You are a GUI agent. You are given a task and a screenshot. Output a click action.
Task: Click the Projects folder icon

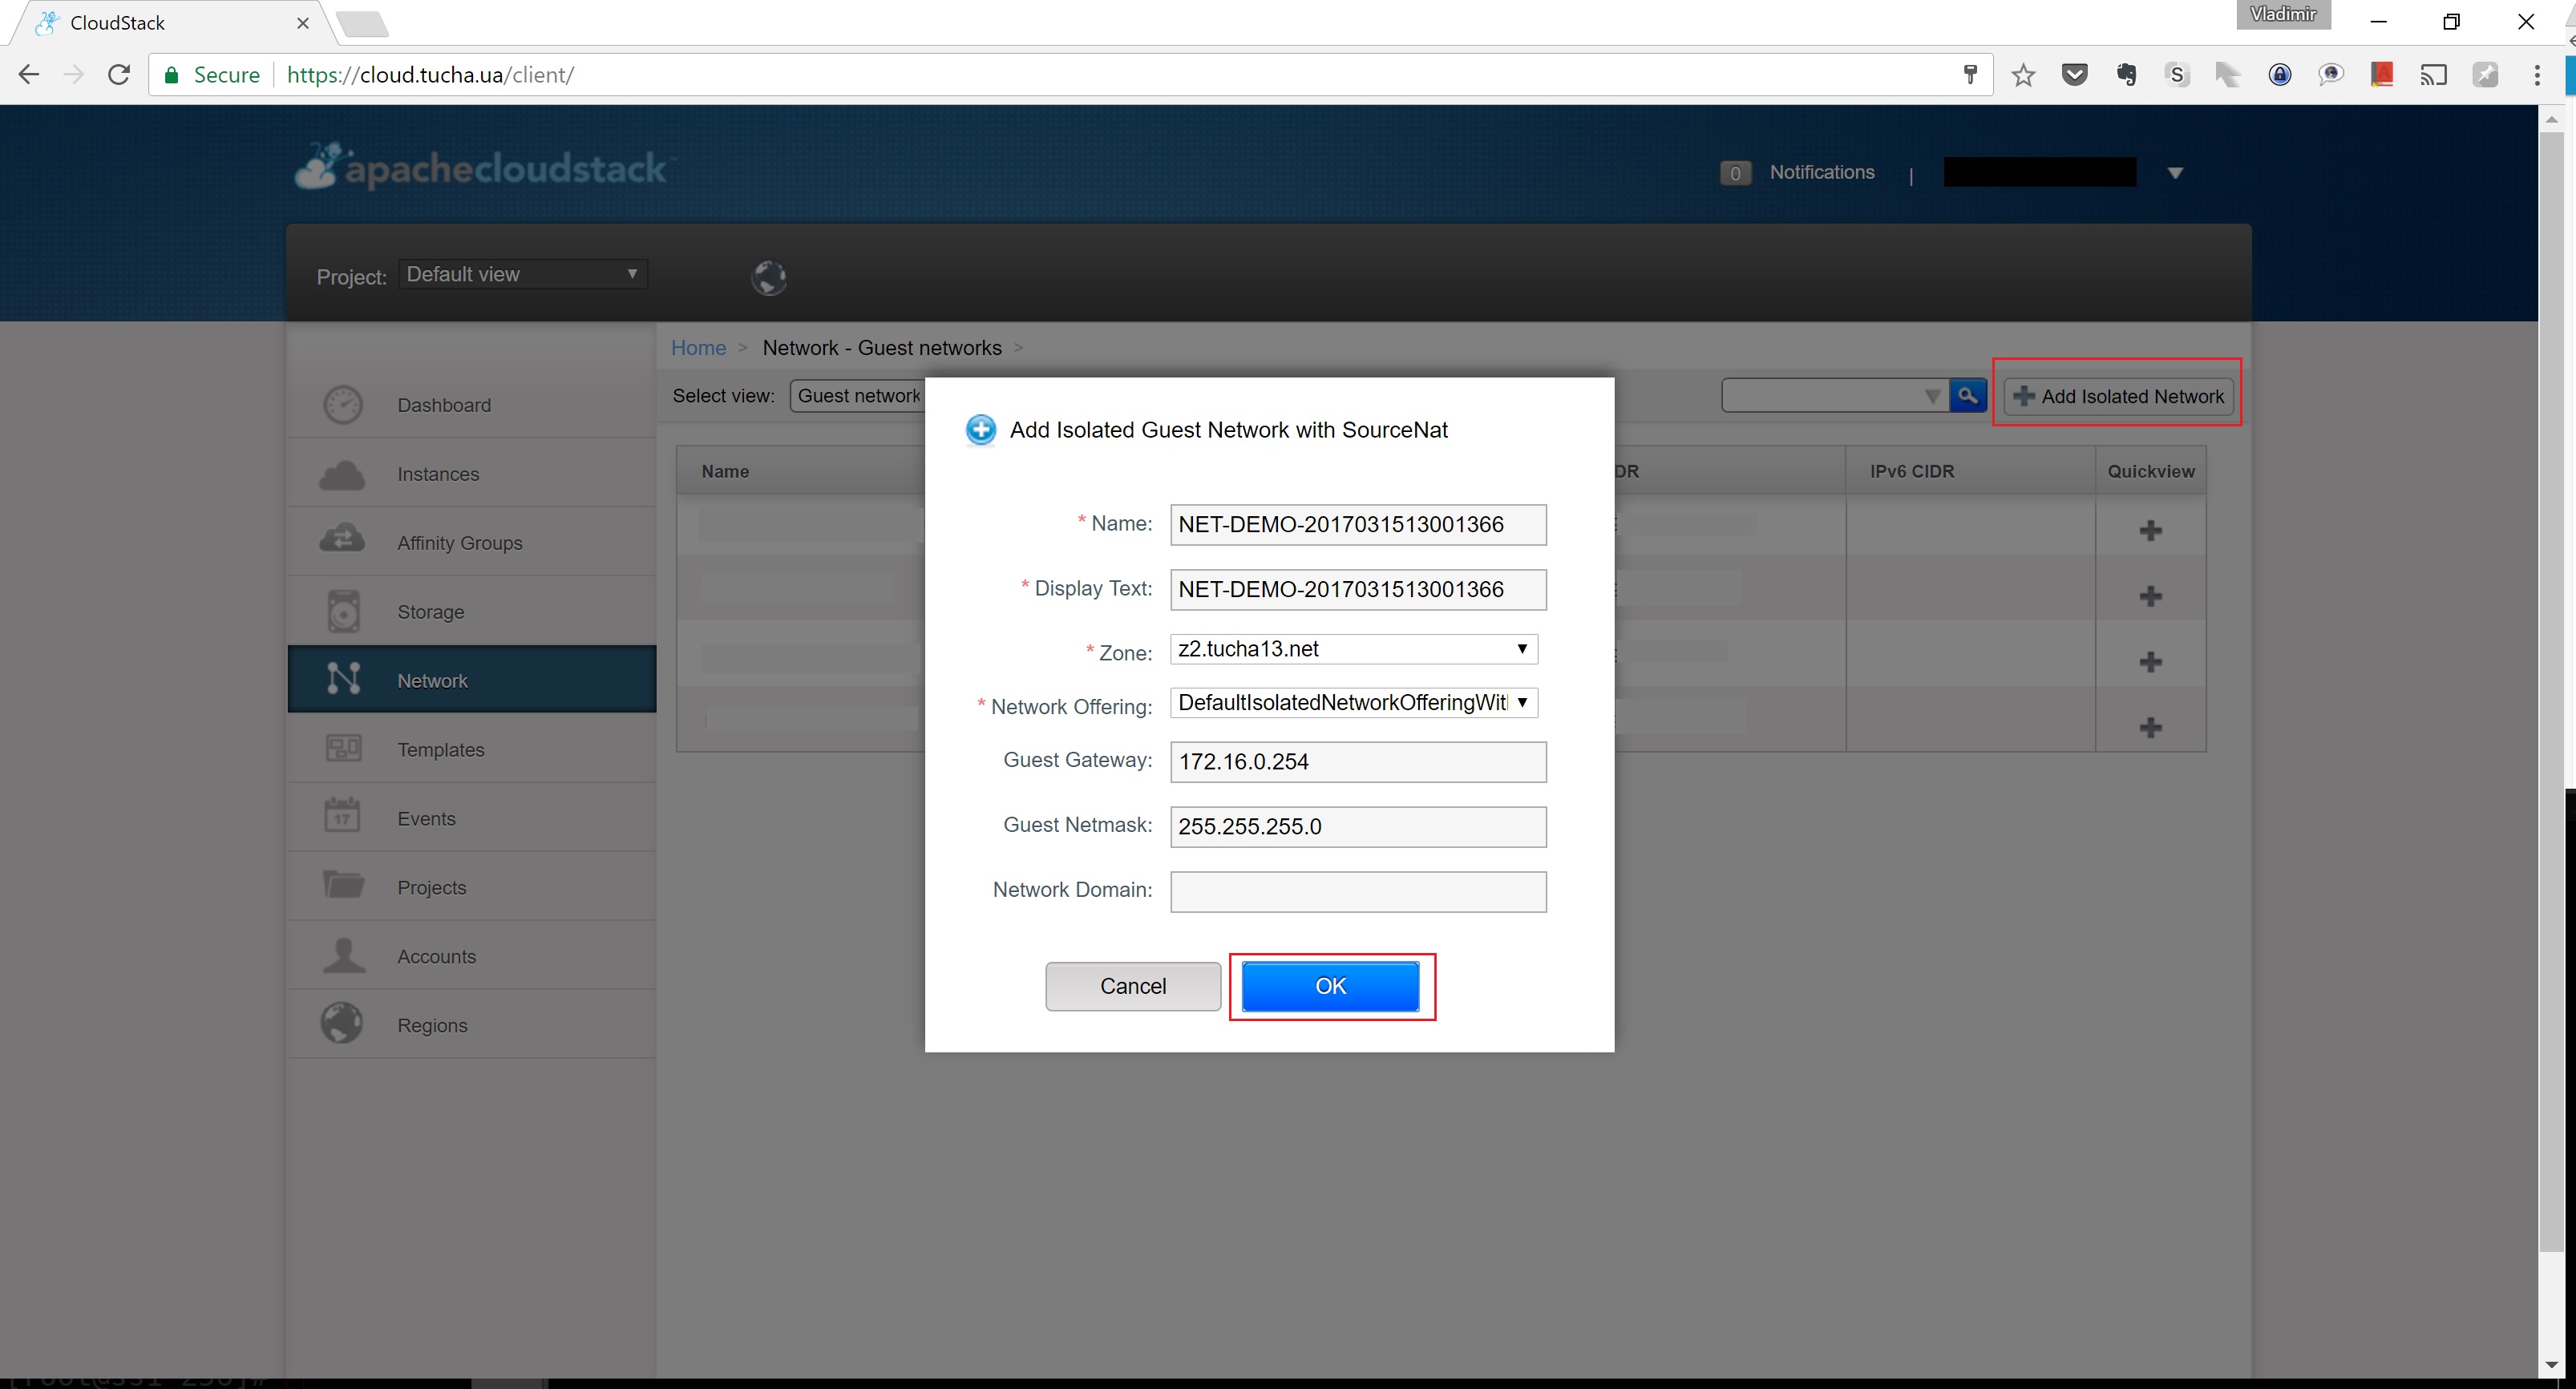point(343,884)
